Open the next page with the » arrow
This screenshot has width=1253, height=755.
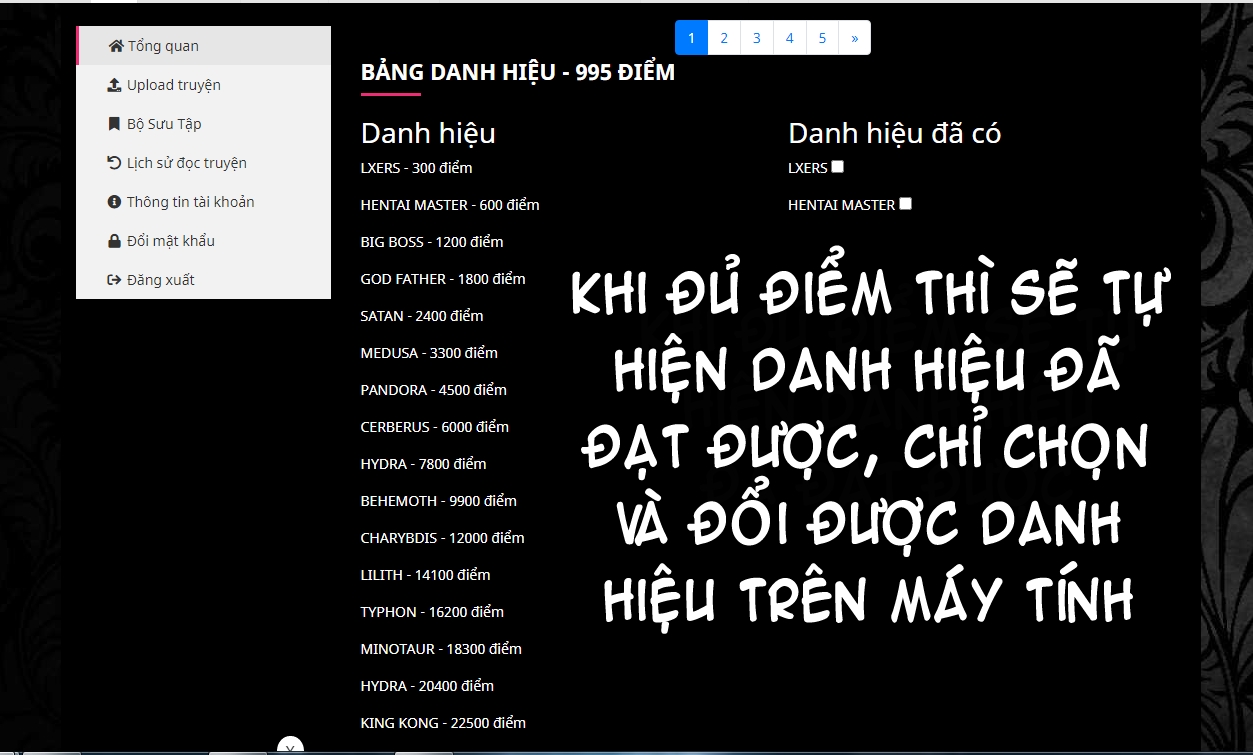pos(853,37)
